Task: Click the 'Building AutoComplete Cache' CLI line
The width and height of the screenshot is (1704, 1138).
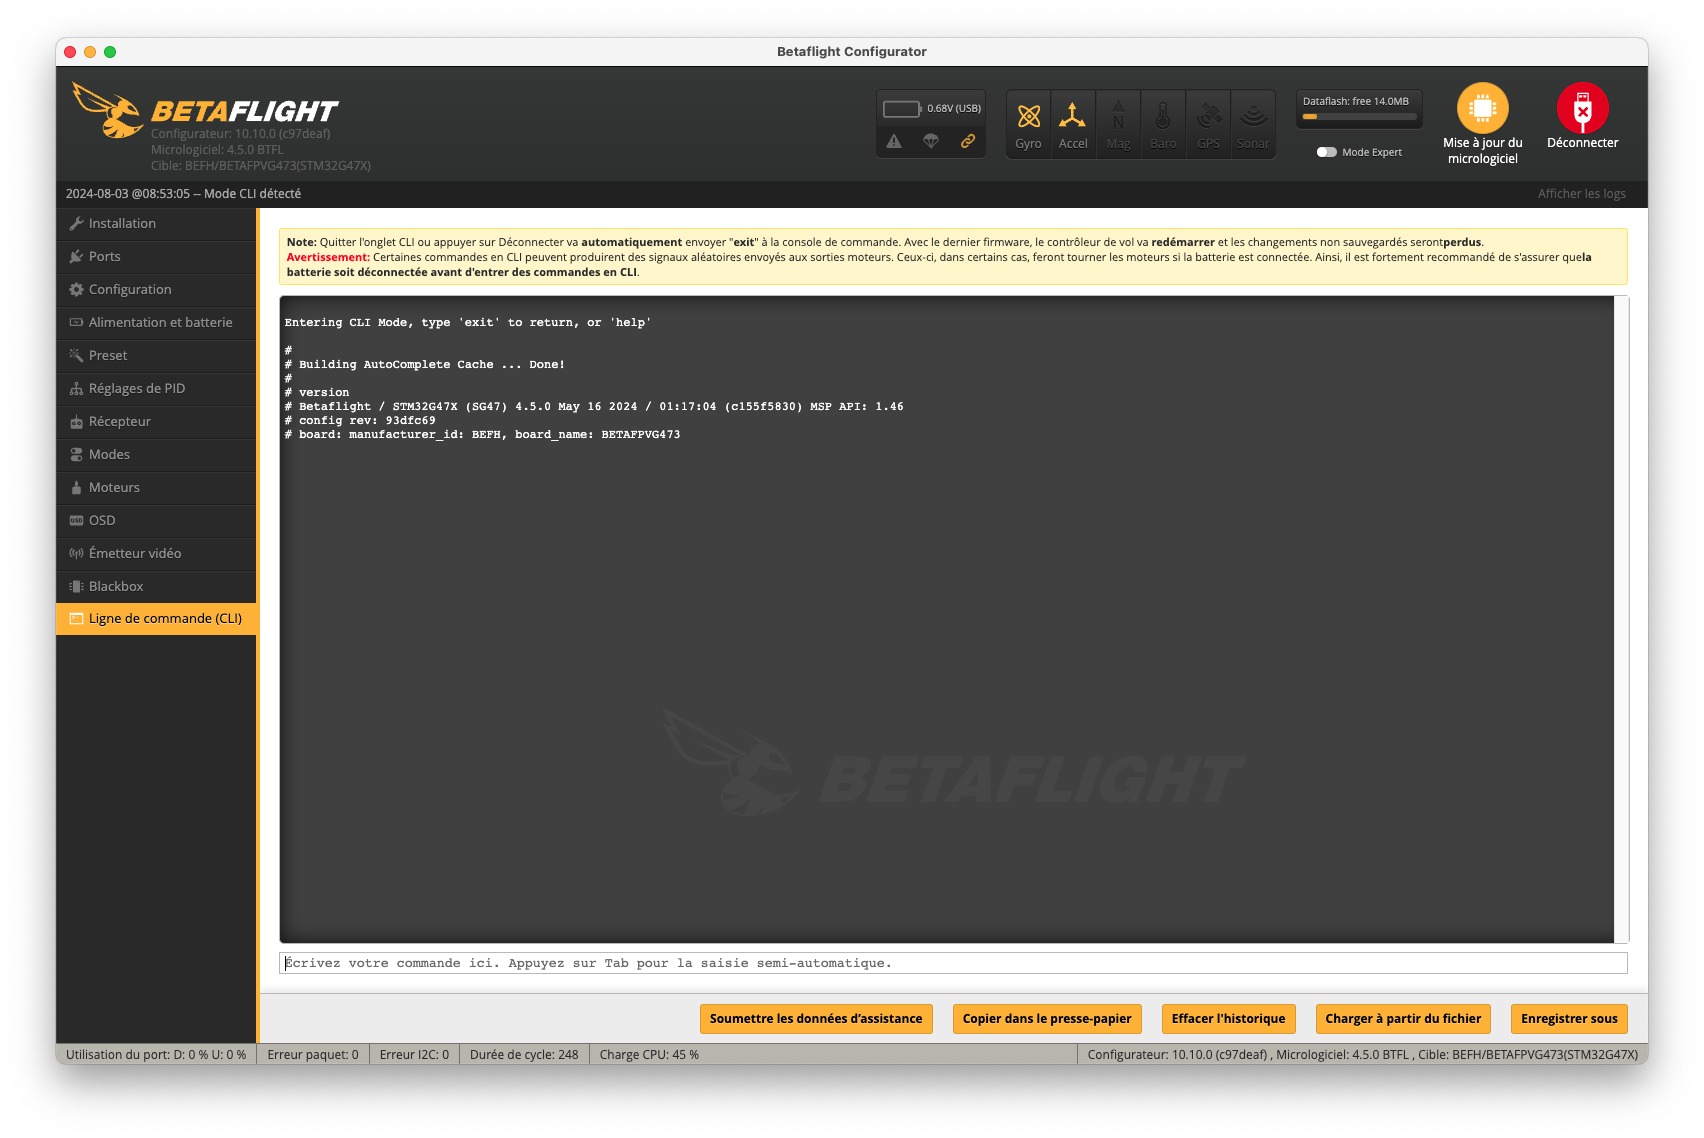Action: [424, 365]
